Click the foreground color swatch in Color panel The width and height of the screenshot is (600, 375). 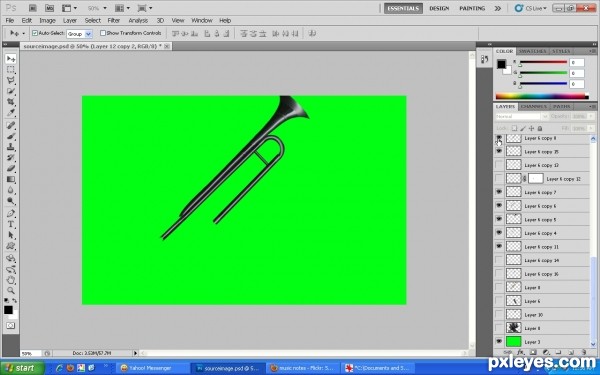coord(501,64)
